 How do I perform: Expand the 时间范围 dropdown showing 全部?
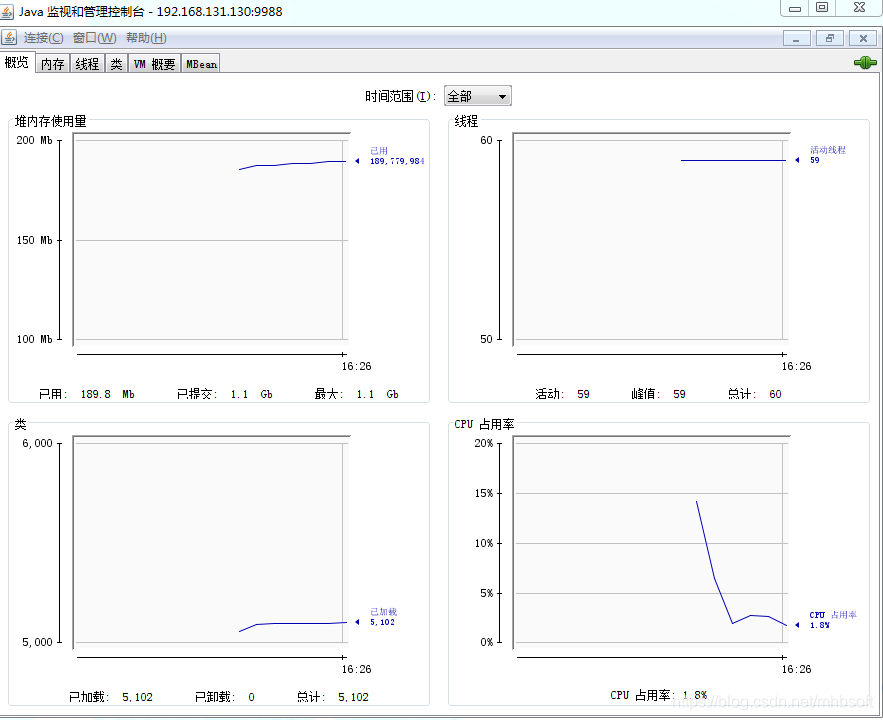click(478, 96)
